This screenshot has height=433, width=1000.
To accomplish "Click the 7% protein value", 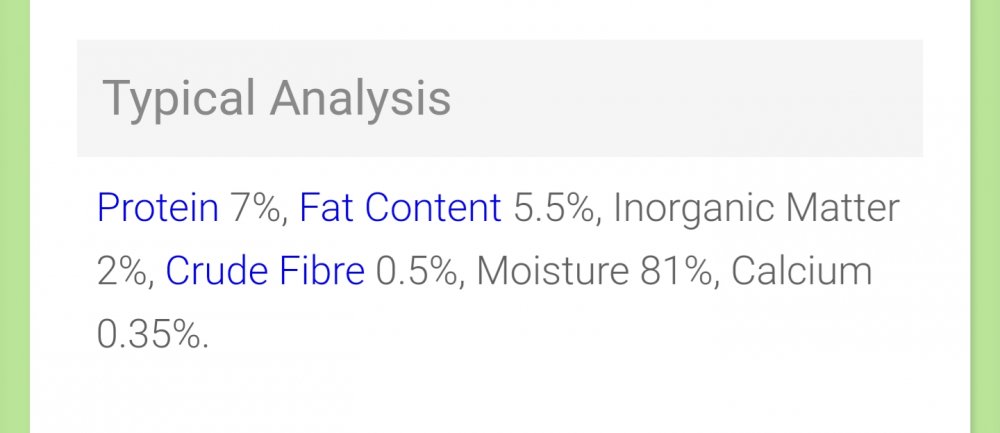I will [255, 209].
